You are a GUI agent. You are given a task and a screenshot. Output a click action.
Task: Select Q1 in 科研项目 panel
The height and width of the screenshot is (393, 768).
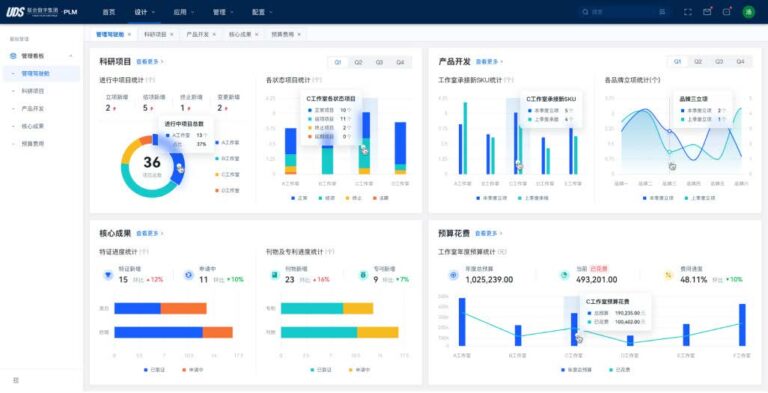pos(338,62)
